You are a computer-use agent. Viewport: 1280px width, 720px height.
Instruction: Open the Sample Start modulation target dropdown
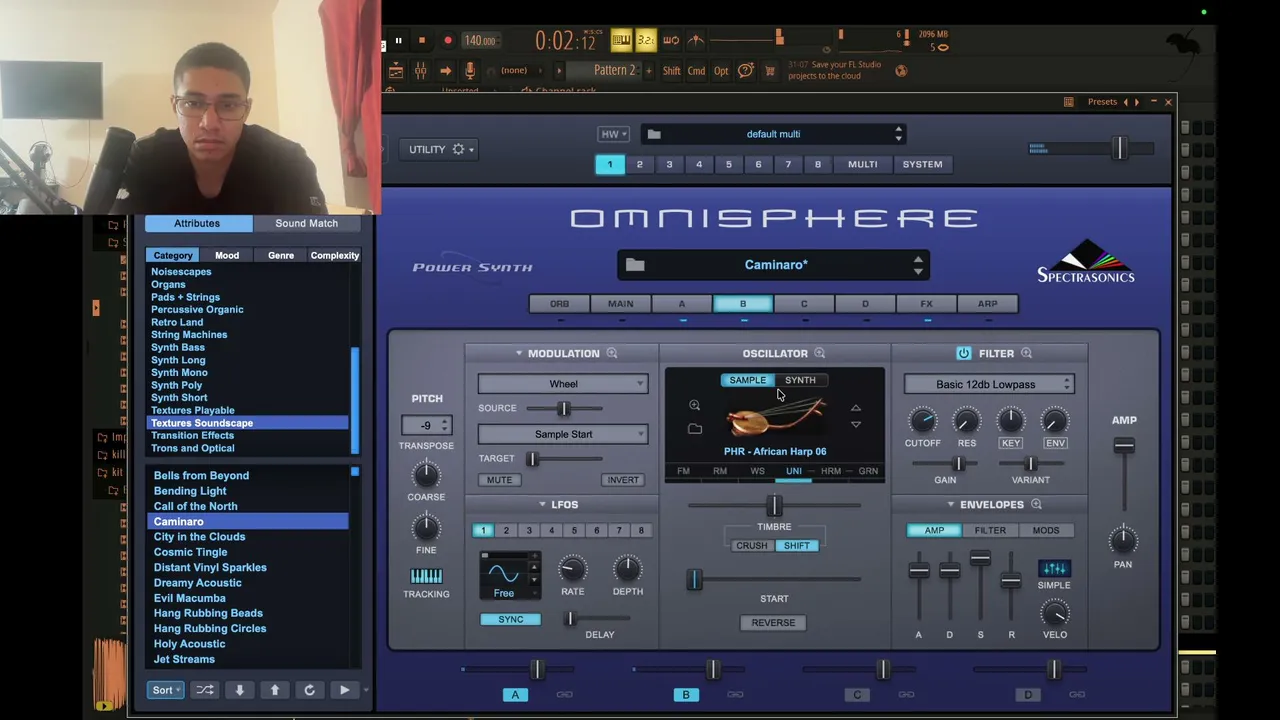pyautogui.click(x=563, y=434)
